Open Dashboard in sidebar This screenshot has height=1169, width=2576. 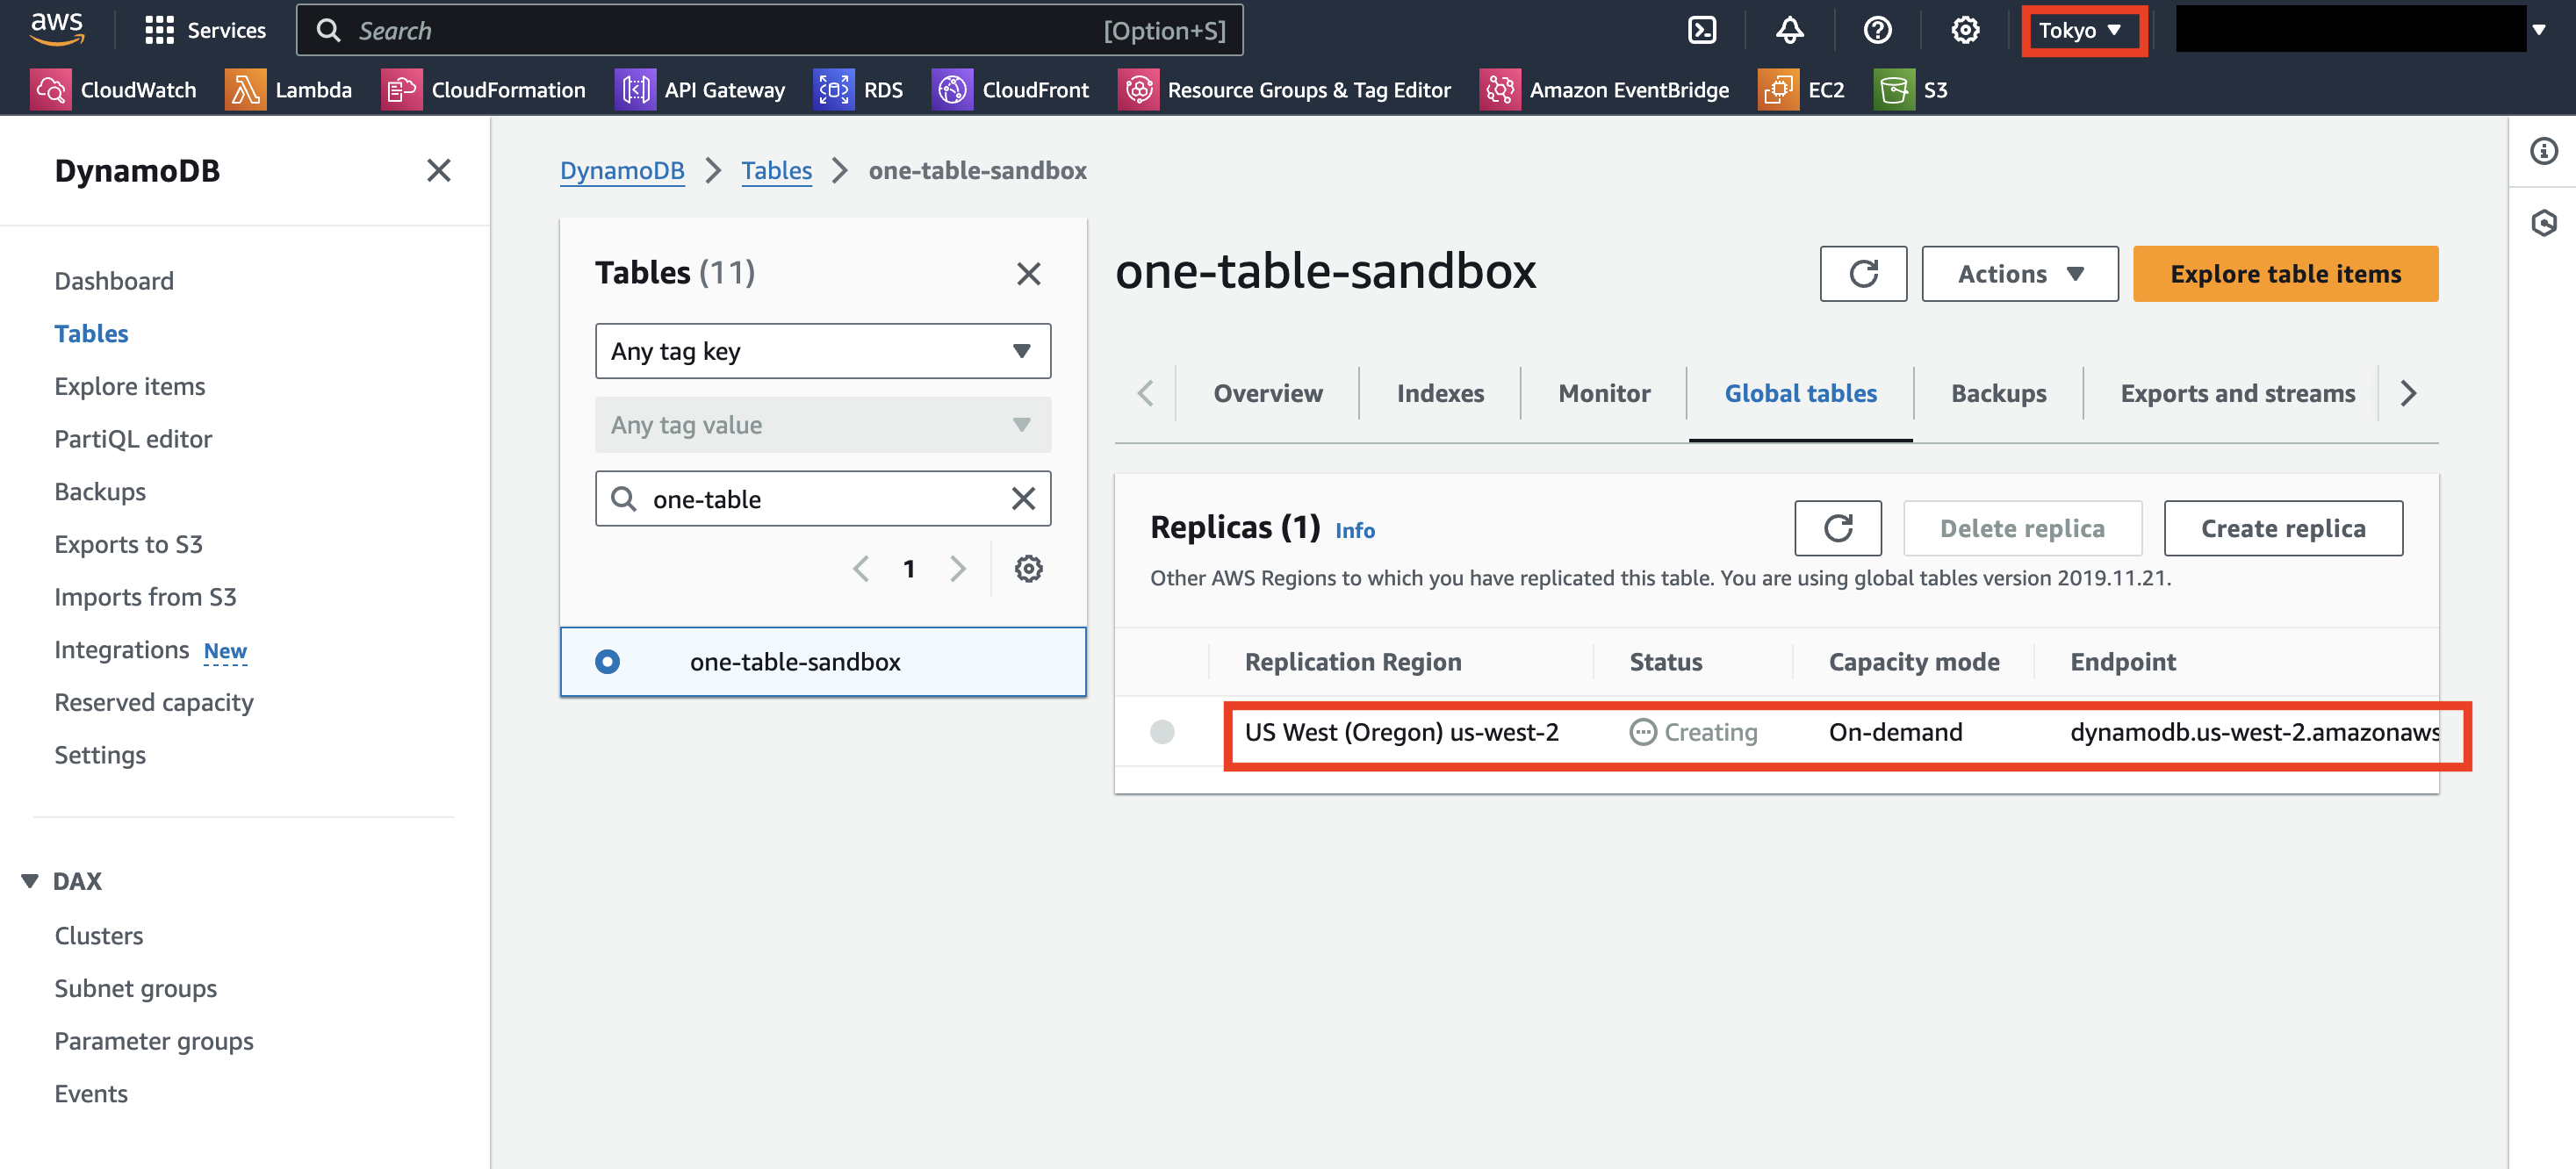[114, 281]
